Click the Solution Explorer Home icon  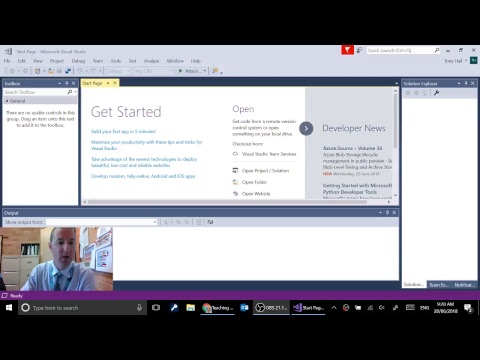425,93
